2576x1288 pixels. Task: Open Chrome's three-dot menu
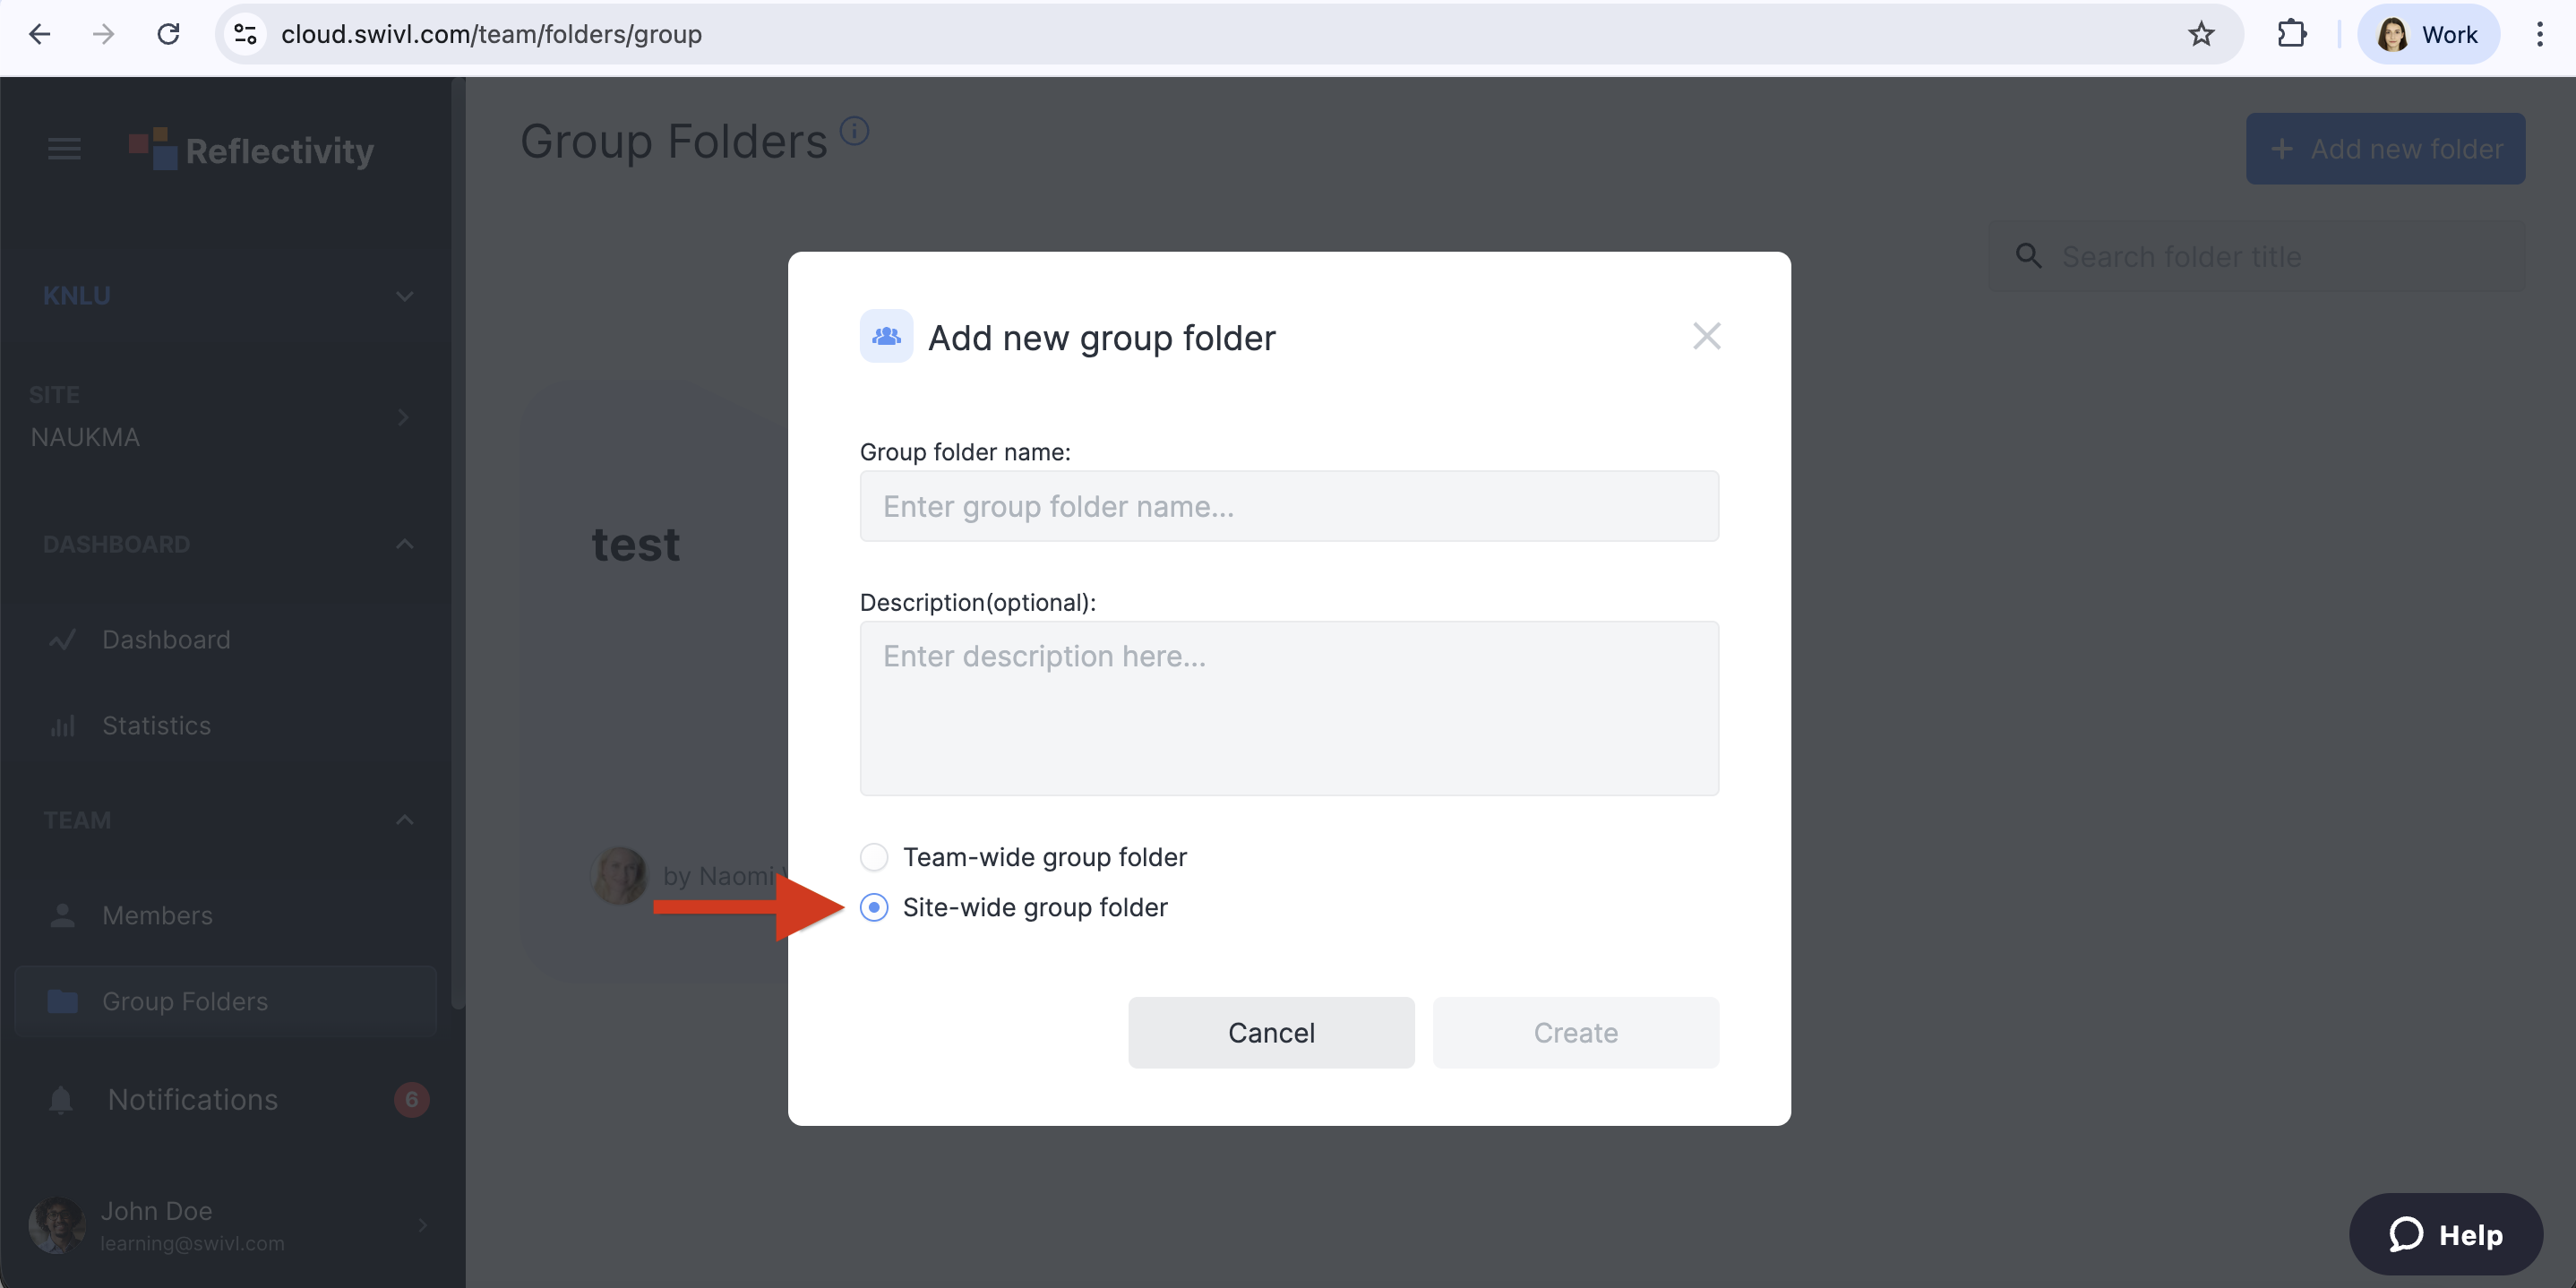(2539, 34)
